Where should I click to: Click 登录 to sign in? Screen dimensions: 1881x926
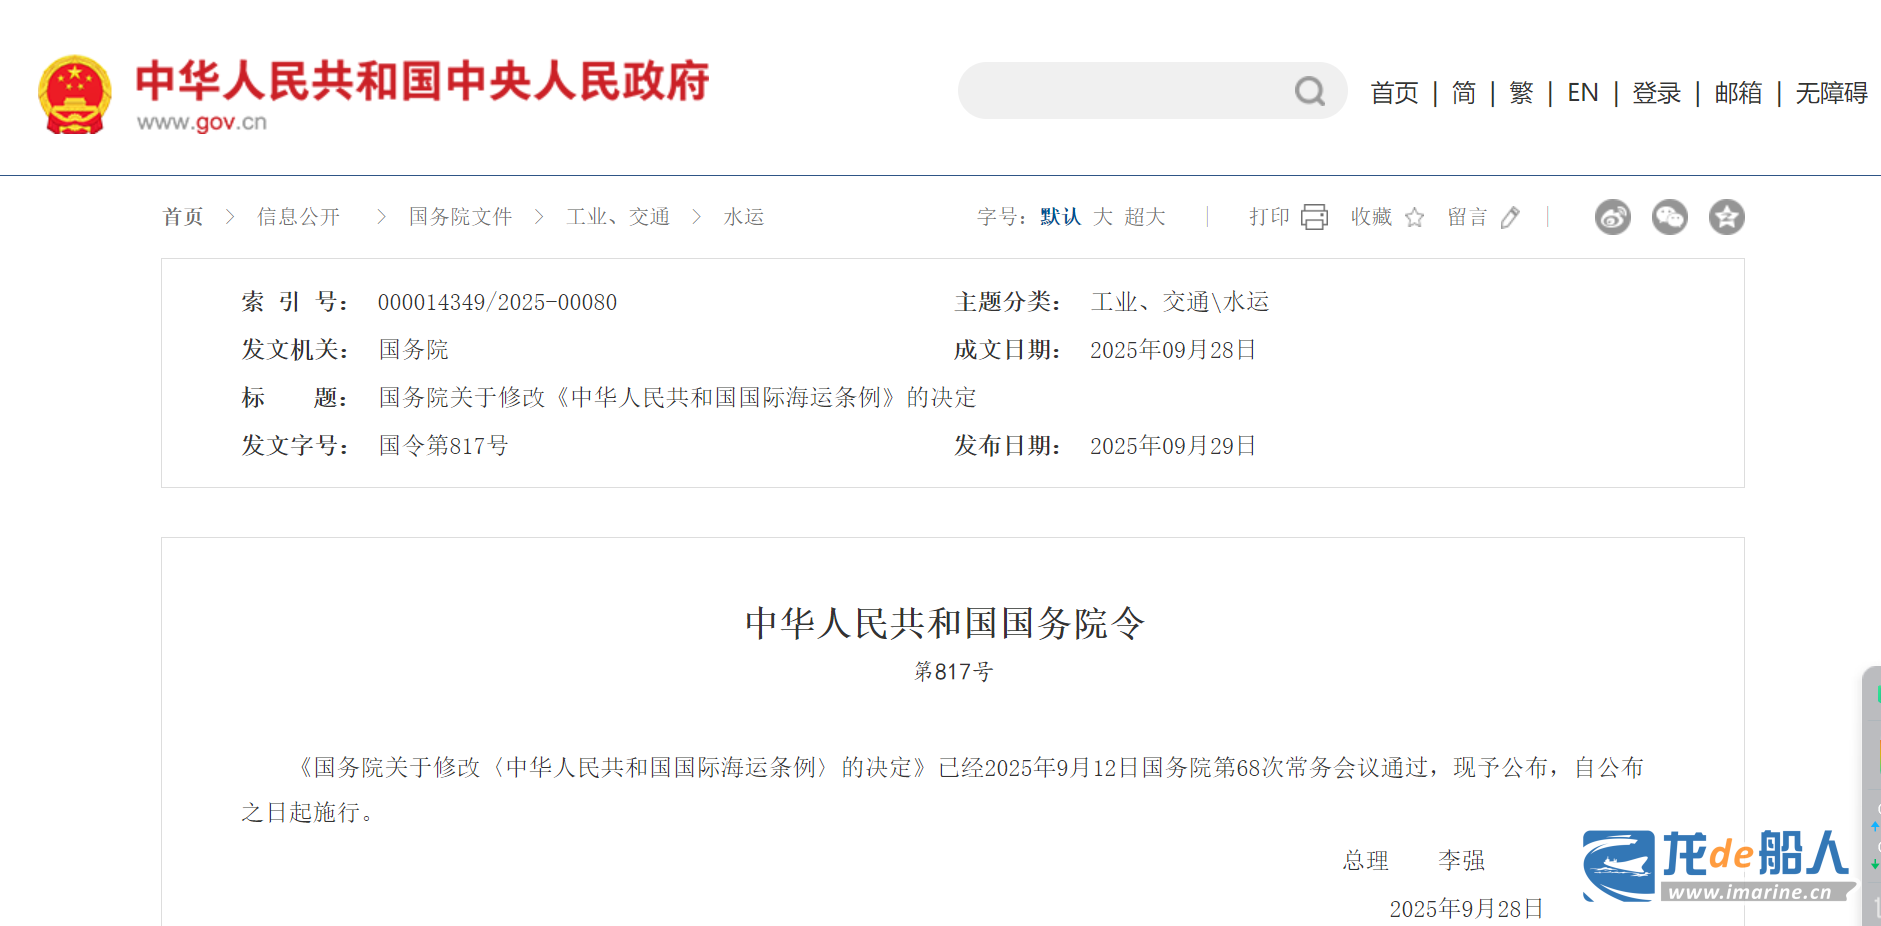[x=1656, y=93]
